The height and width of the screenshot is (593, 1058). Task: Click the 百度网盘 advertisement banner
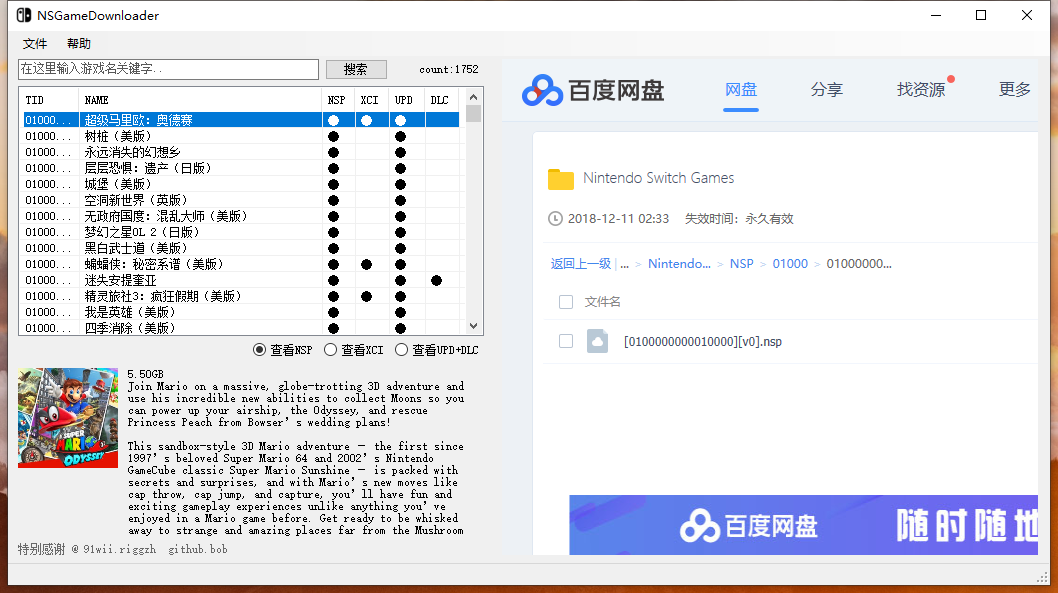click(804, 526)
